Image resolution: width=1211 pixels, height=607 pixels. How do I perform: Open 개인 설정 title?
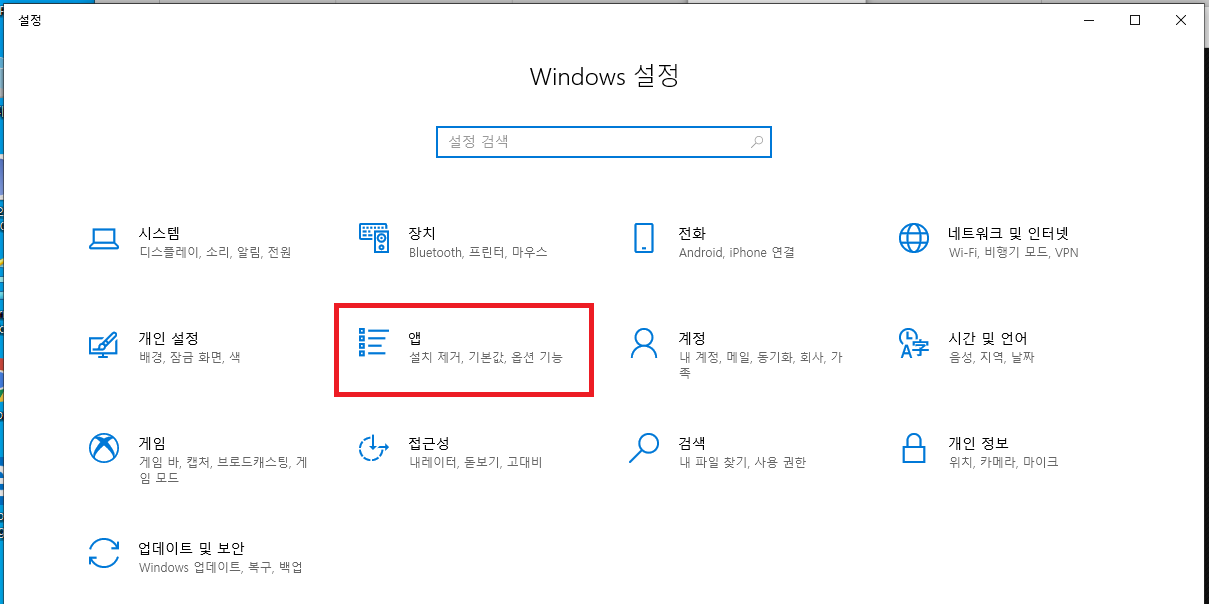(168, 338)
